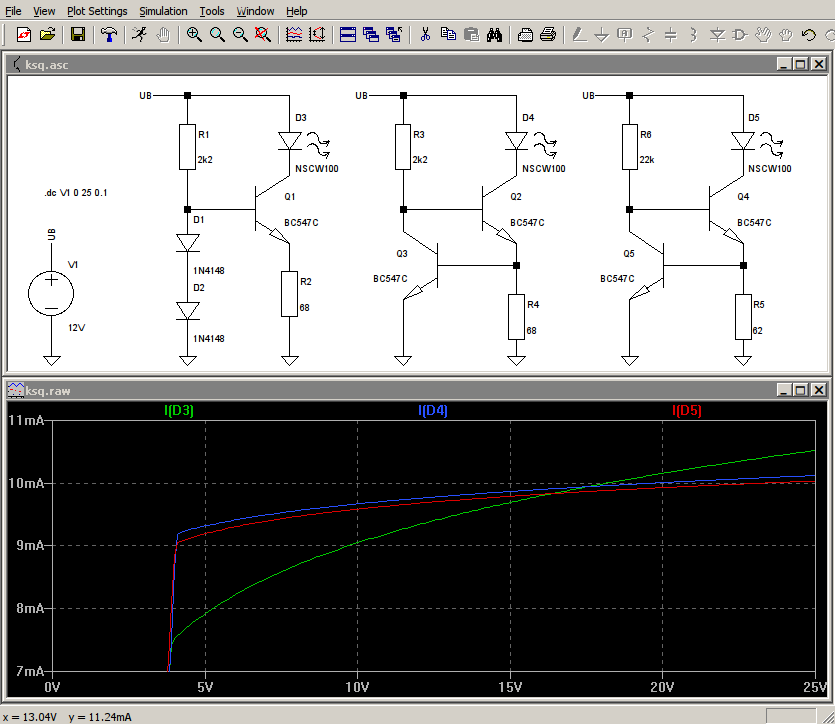Click resistor R1 2k2 value
The width and height of the screenshot is (835, 724).
(205, 160)
